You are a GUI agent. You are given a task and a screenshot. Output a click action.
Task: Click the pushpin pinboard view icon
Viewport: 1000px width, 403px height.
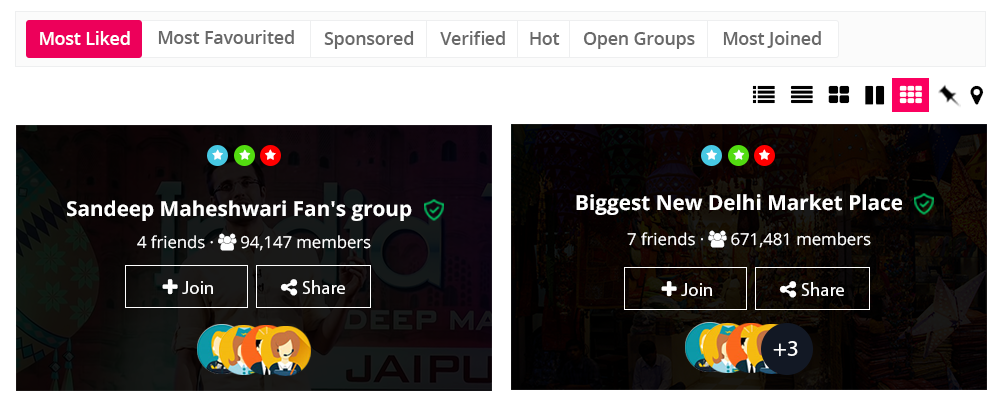(x=948, y=95)
